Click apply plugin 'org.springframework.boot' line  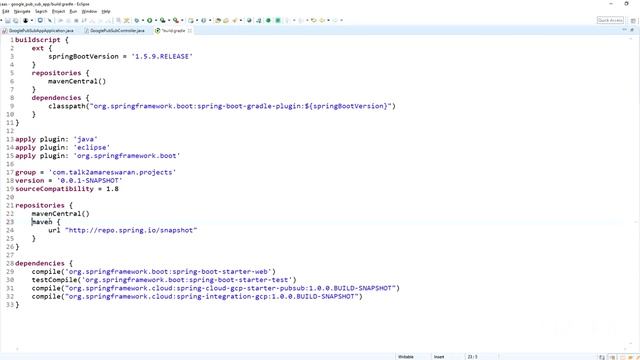(98, 156)
